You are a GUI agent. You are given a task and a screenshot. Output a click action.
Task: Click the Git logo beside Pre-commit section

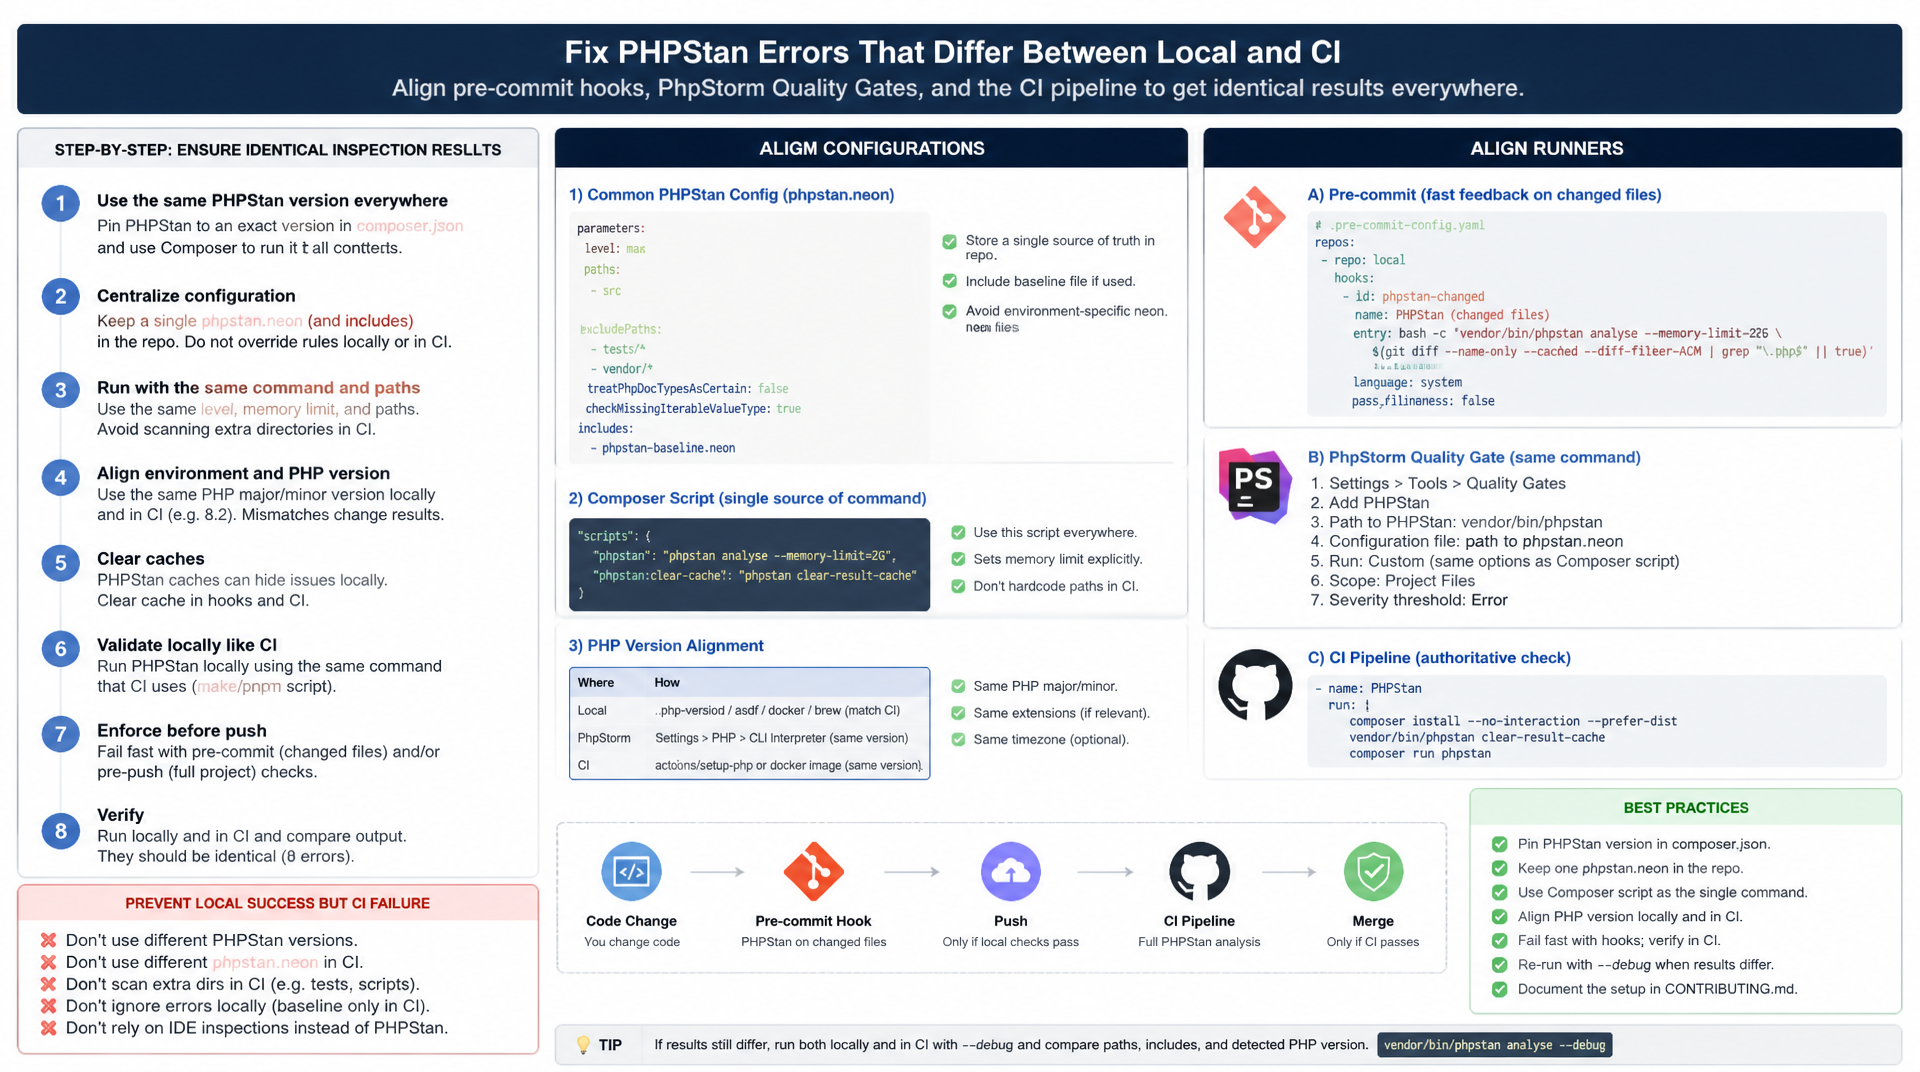[x=1254, y=217]
